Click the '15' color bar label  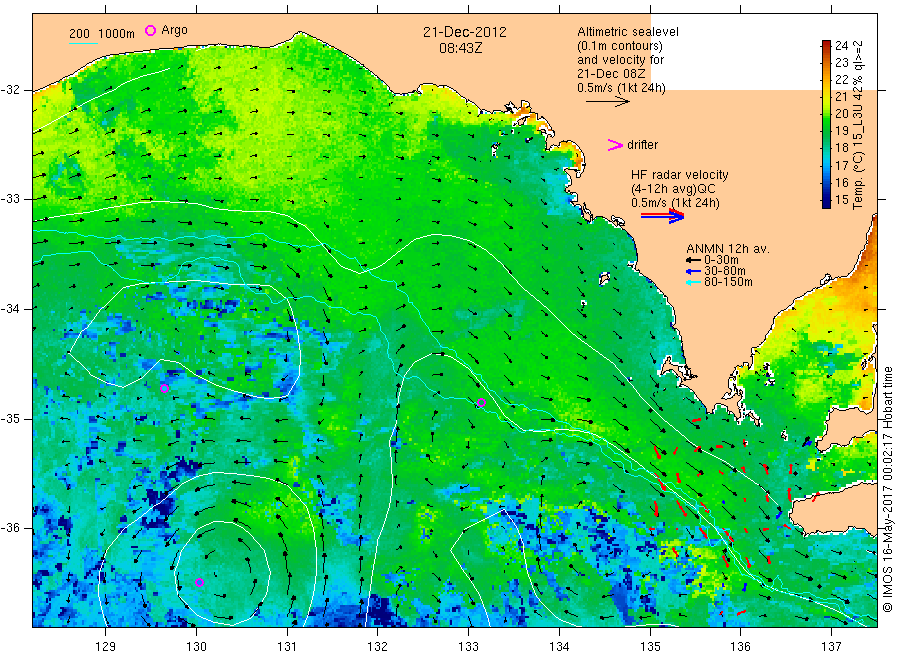click(841, 200)
